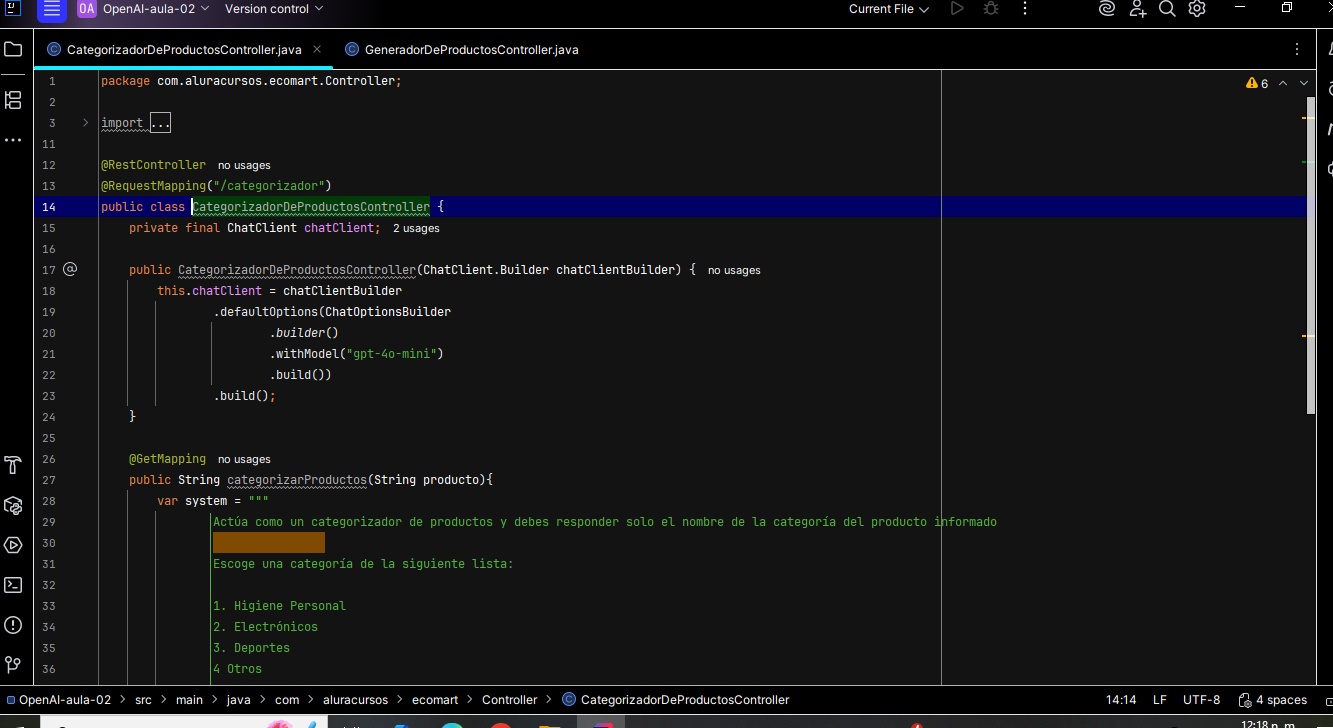Open the main hamburger menu
This screenshot has width=1333, height=728.
click(52, 9)
